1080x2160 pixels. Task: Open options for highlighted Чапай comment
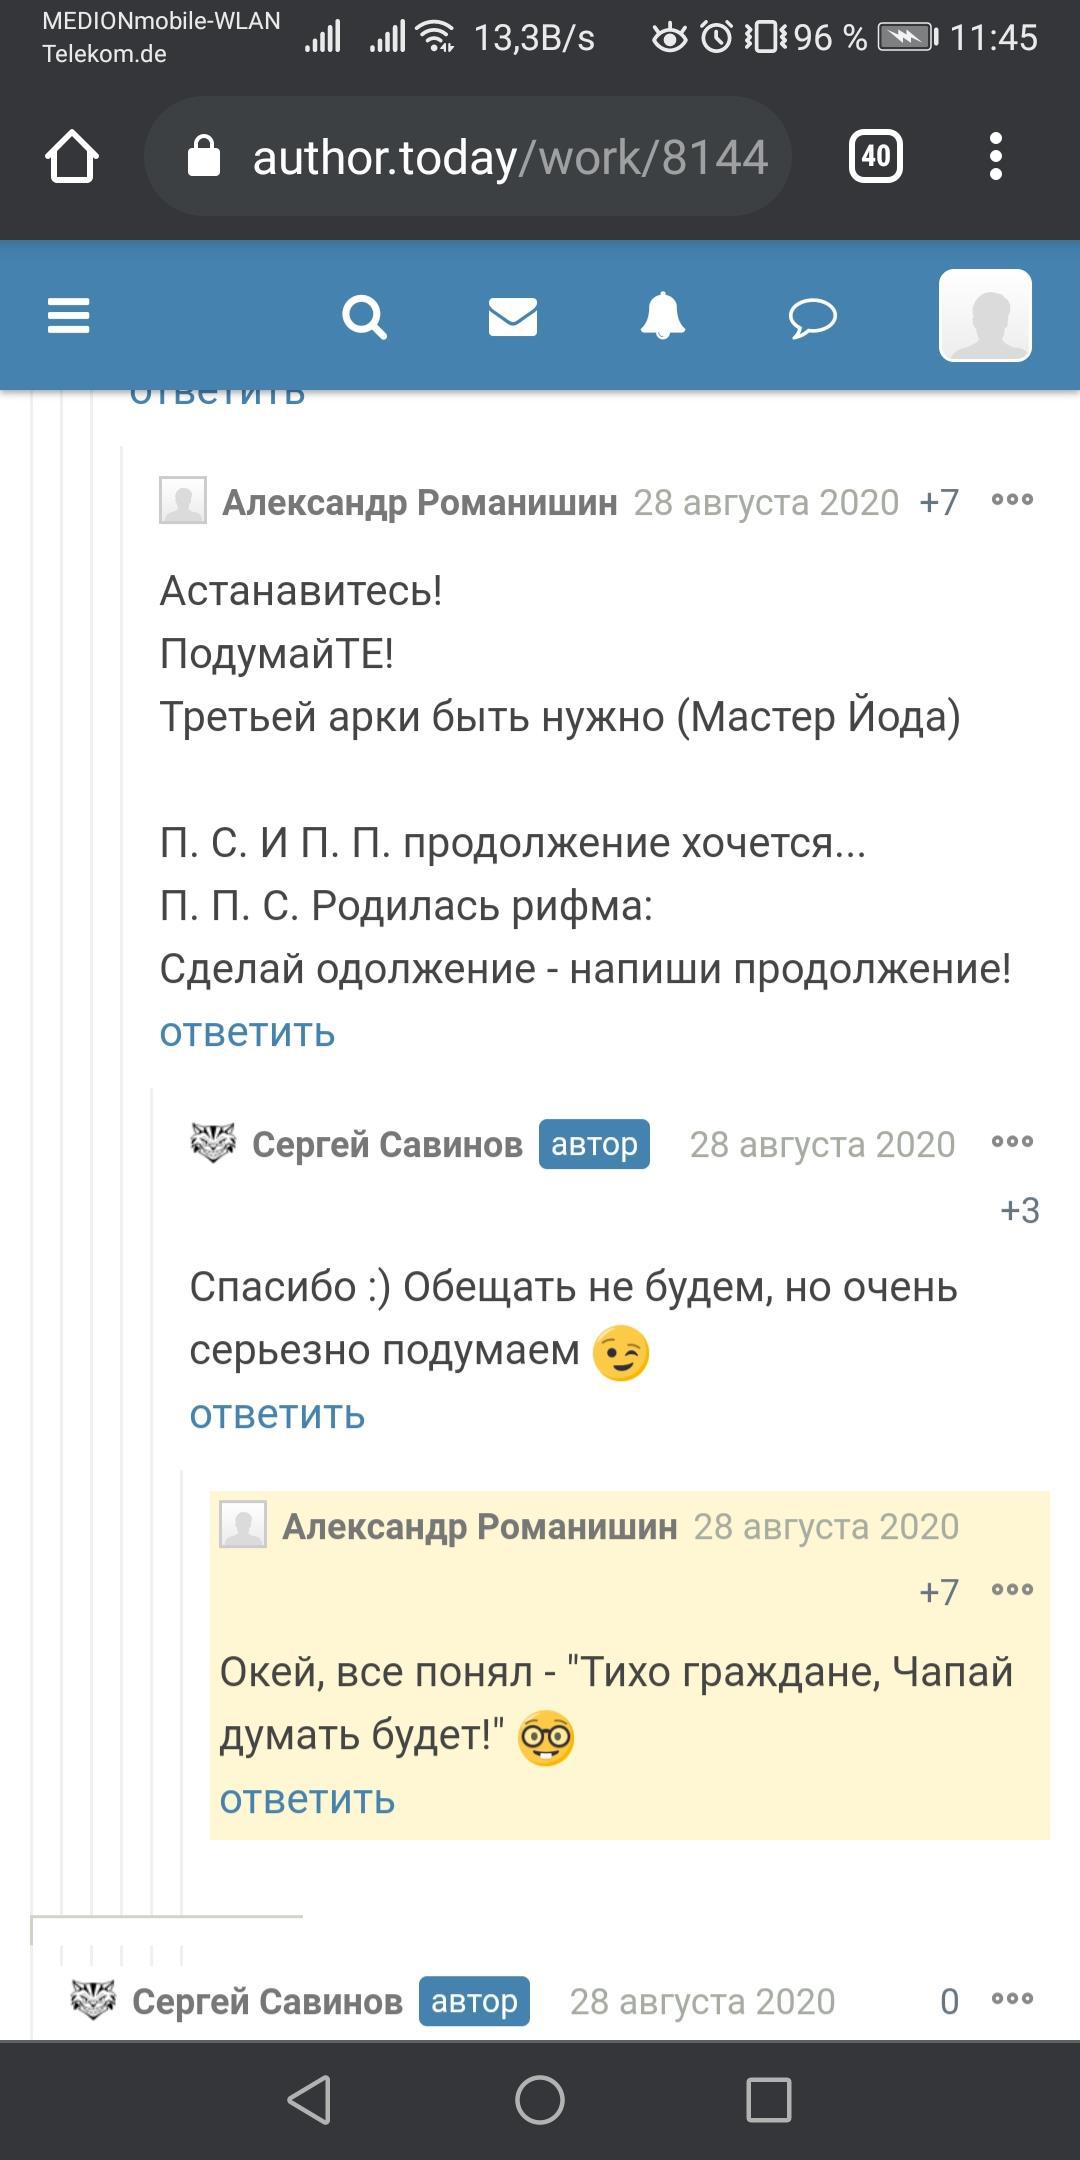(1012, 1590)
